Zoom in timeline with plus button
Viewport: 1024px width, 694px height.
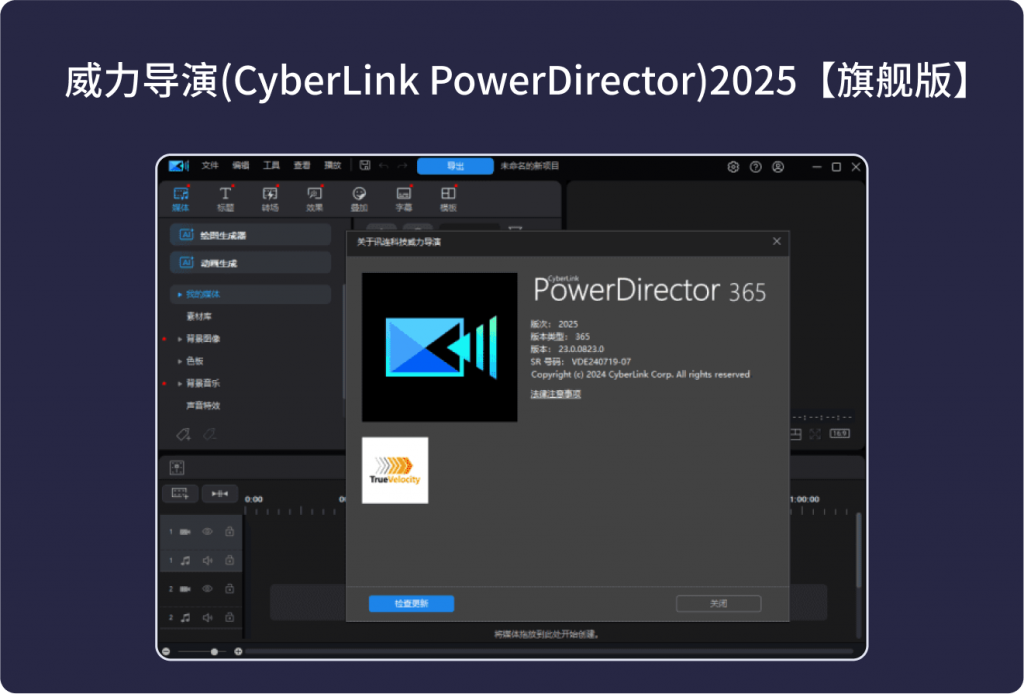(x=238, y=652)
